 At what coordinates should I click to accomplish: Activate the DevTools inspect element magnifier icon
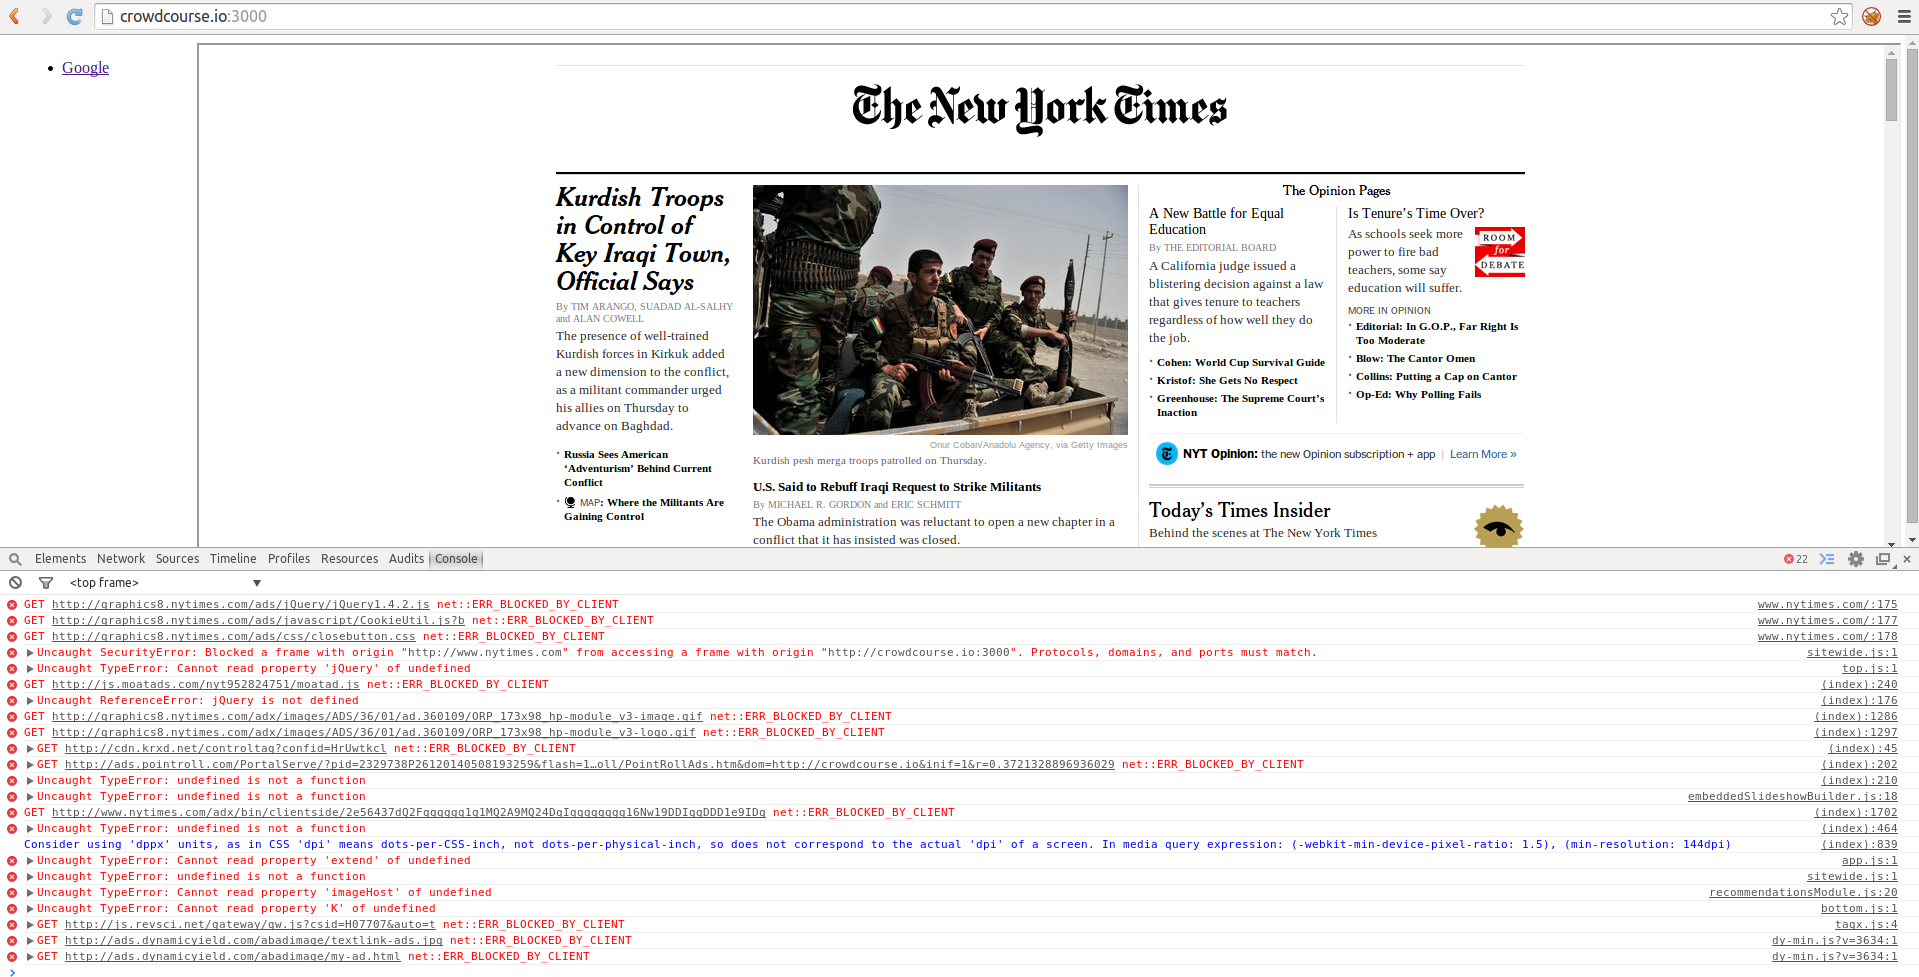15,559
